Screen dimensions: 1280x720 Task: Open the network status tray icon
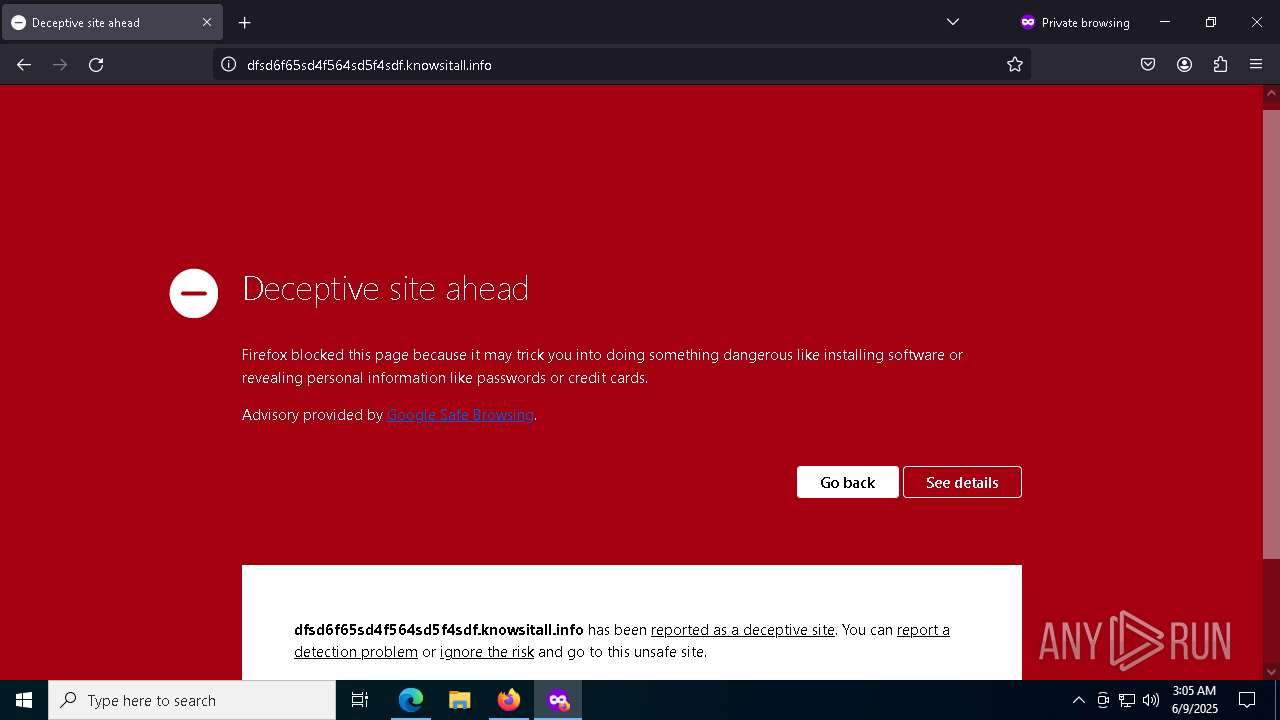point(1127,700)
